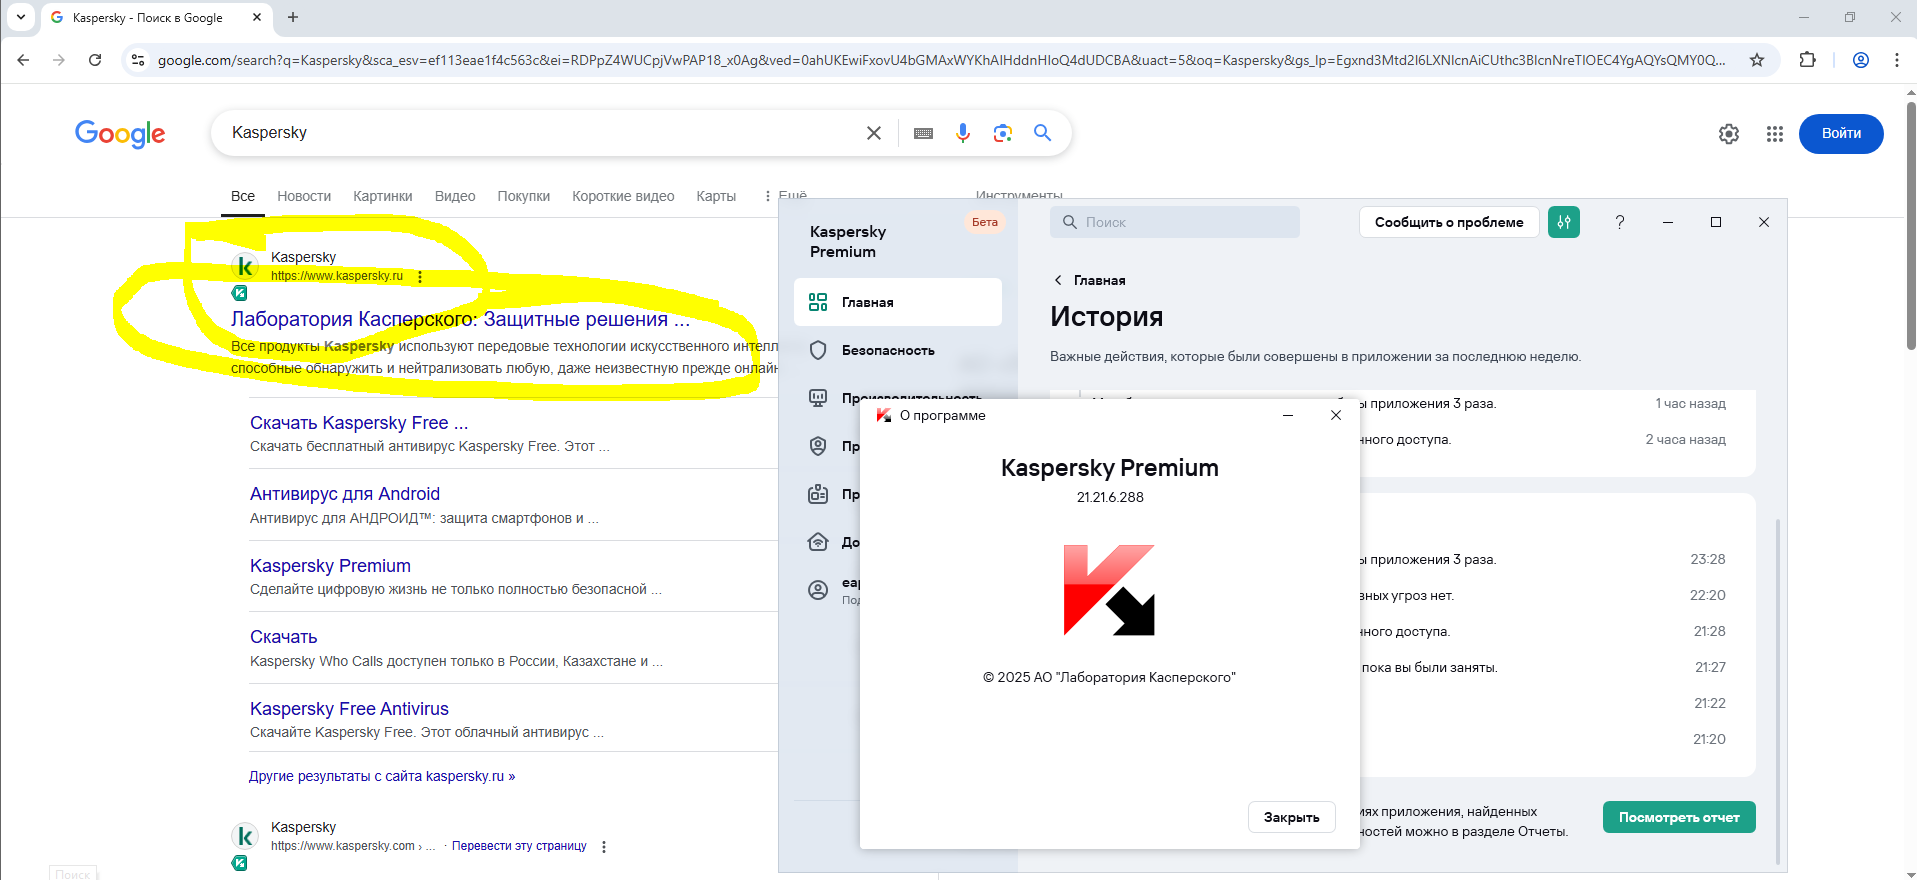
Task: Bookmark this page with the star icon
Action: click(1757, 60)
